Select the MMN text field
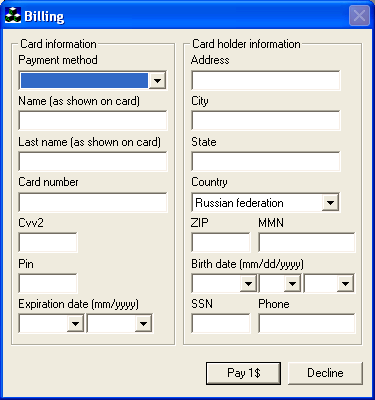 pyautogui.click(x=307, y=242)
